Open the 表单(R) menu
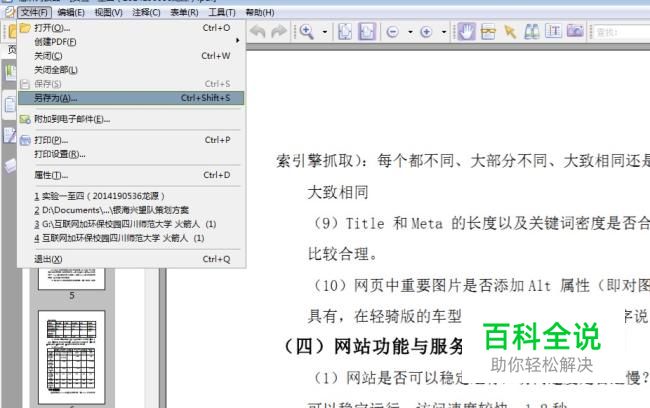 click(184, 12)
